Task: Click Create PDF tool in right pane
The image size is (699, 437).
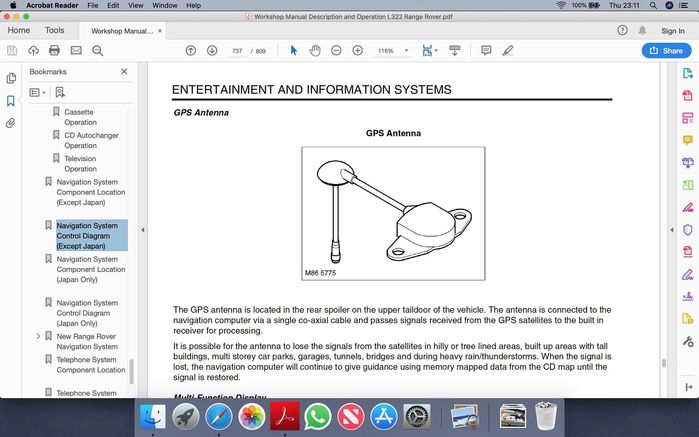Action: [687, 95]
